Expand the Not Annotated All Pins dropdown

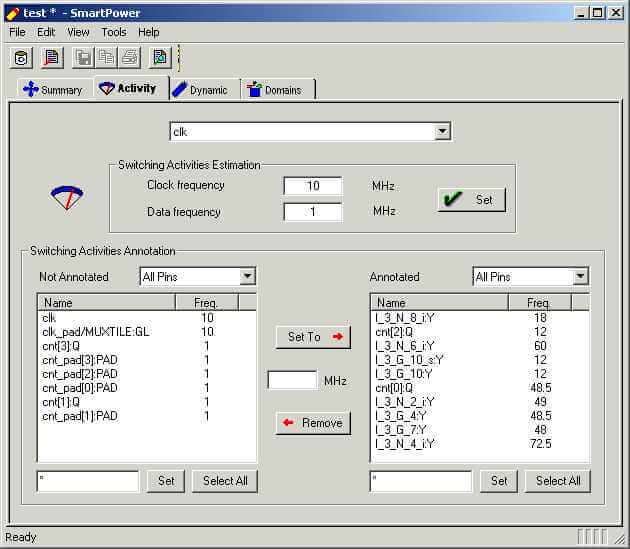point(247,277)
